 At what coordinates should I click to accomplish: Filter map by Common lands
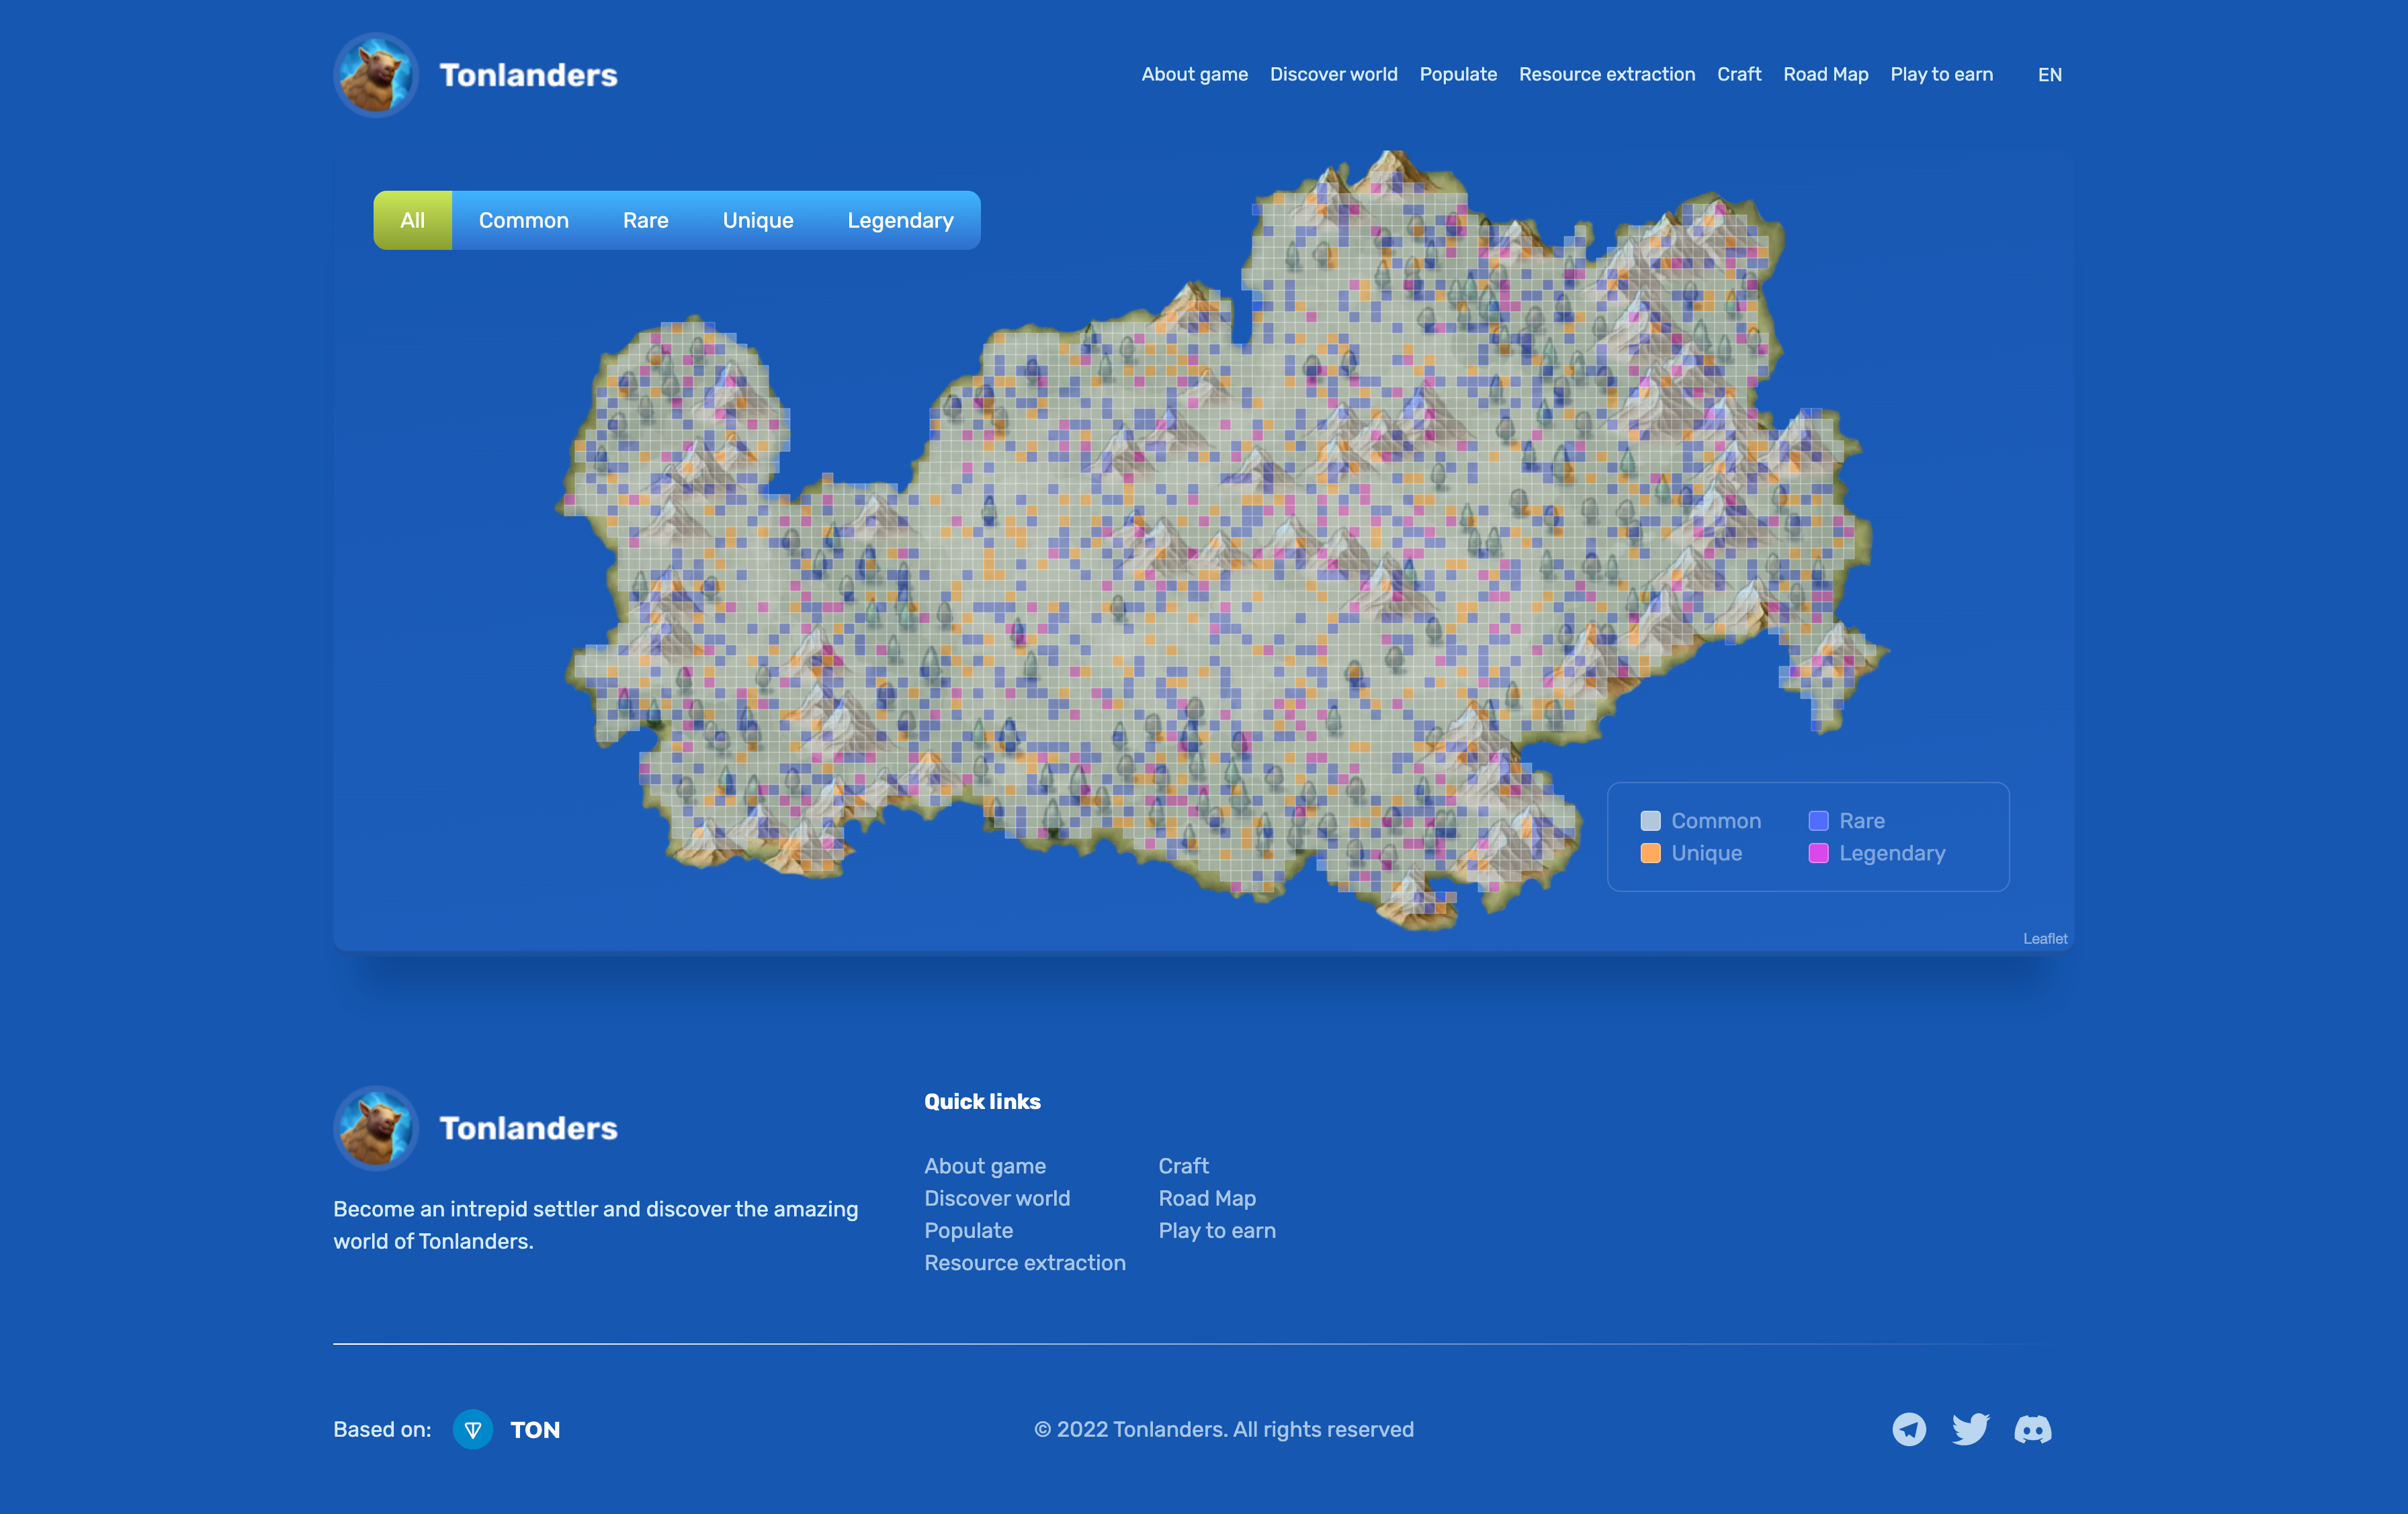point(523,220)
